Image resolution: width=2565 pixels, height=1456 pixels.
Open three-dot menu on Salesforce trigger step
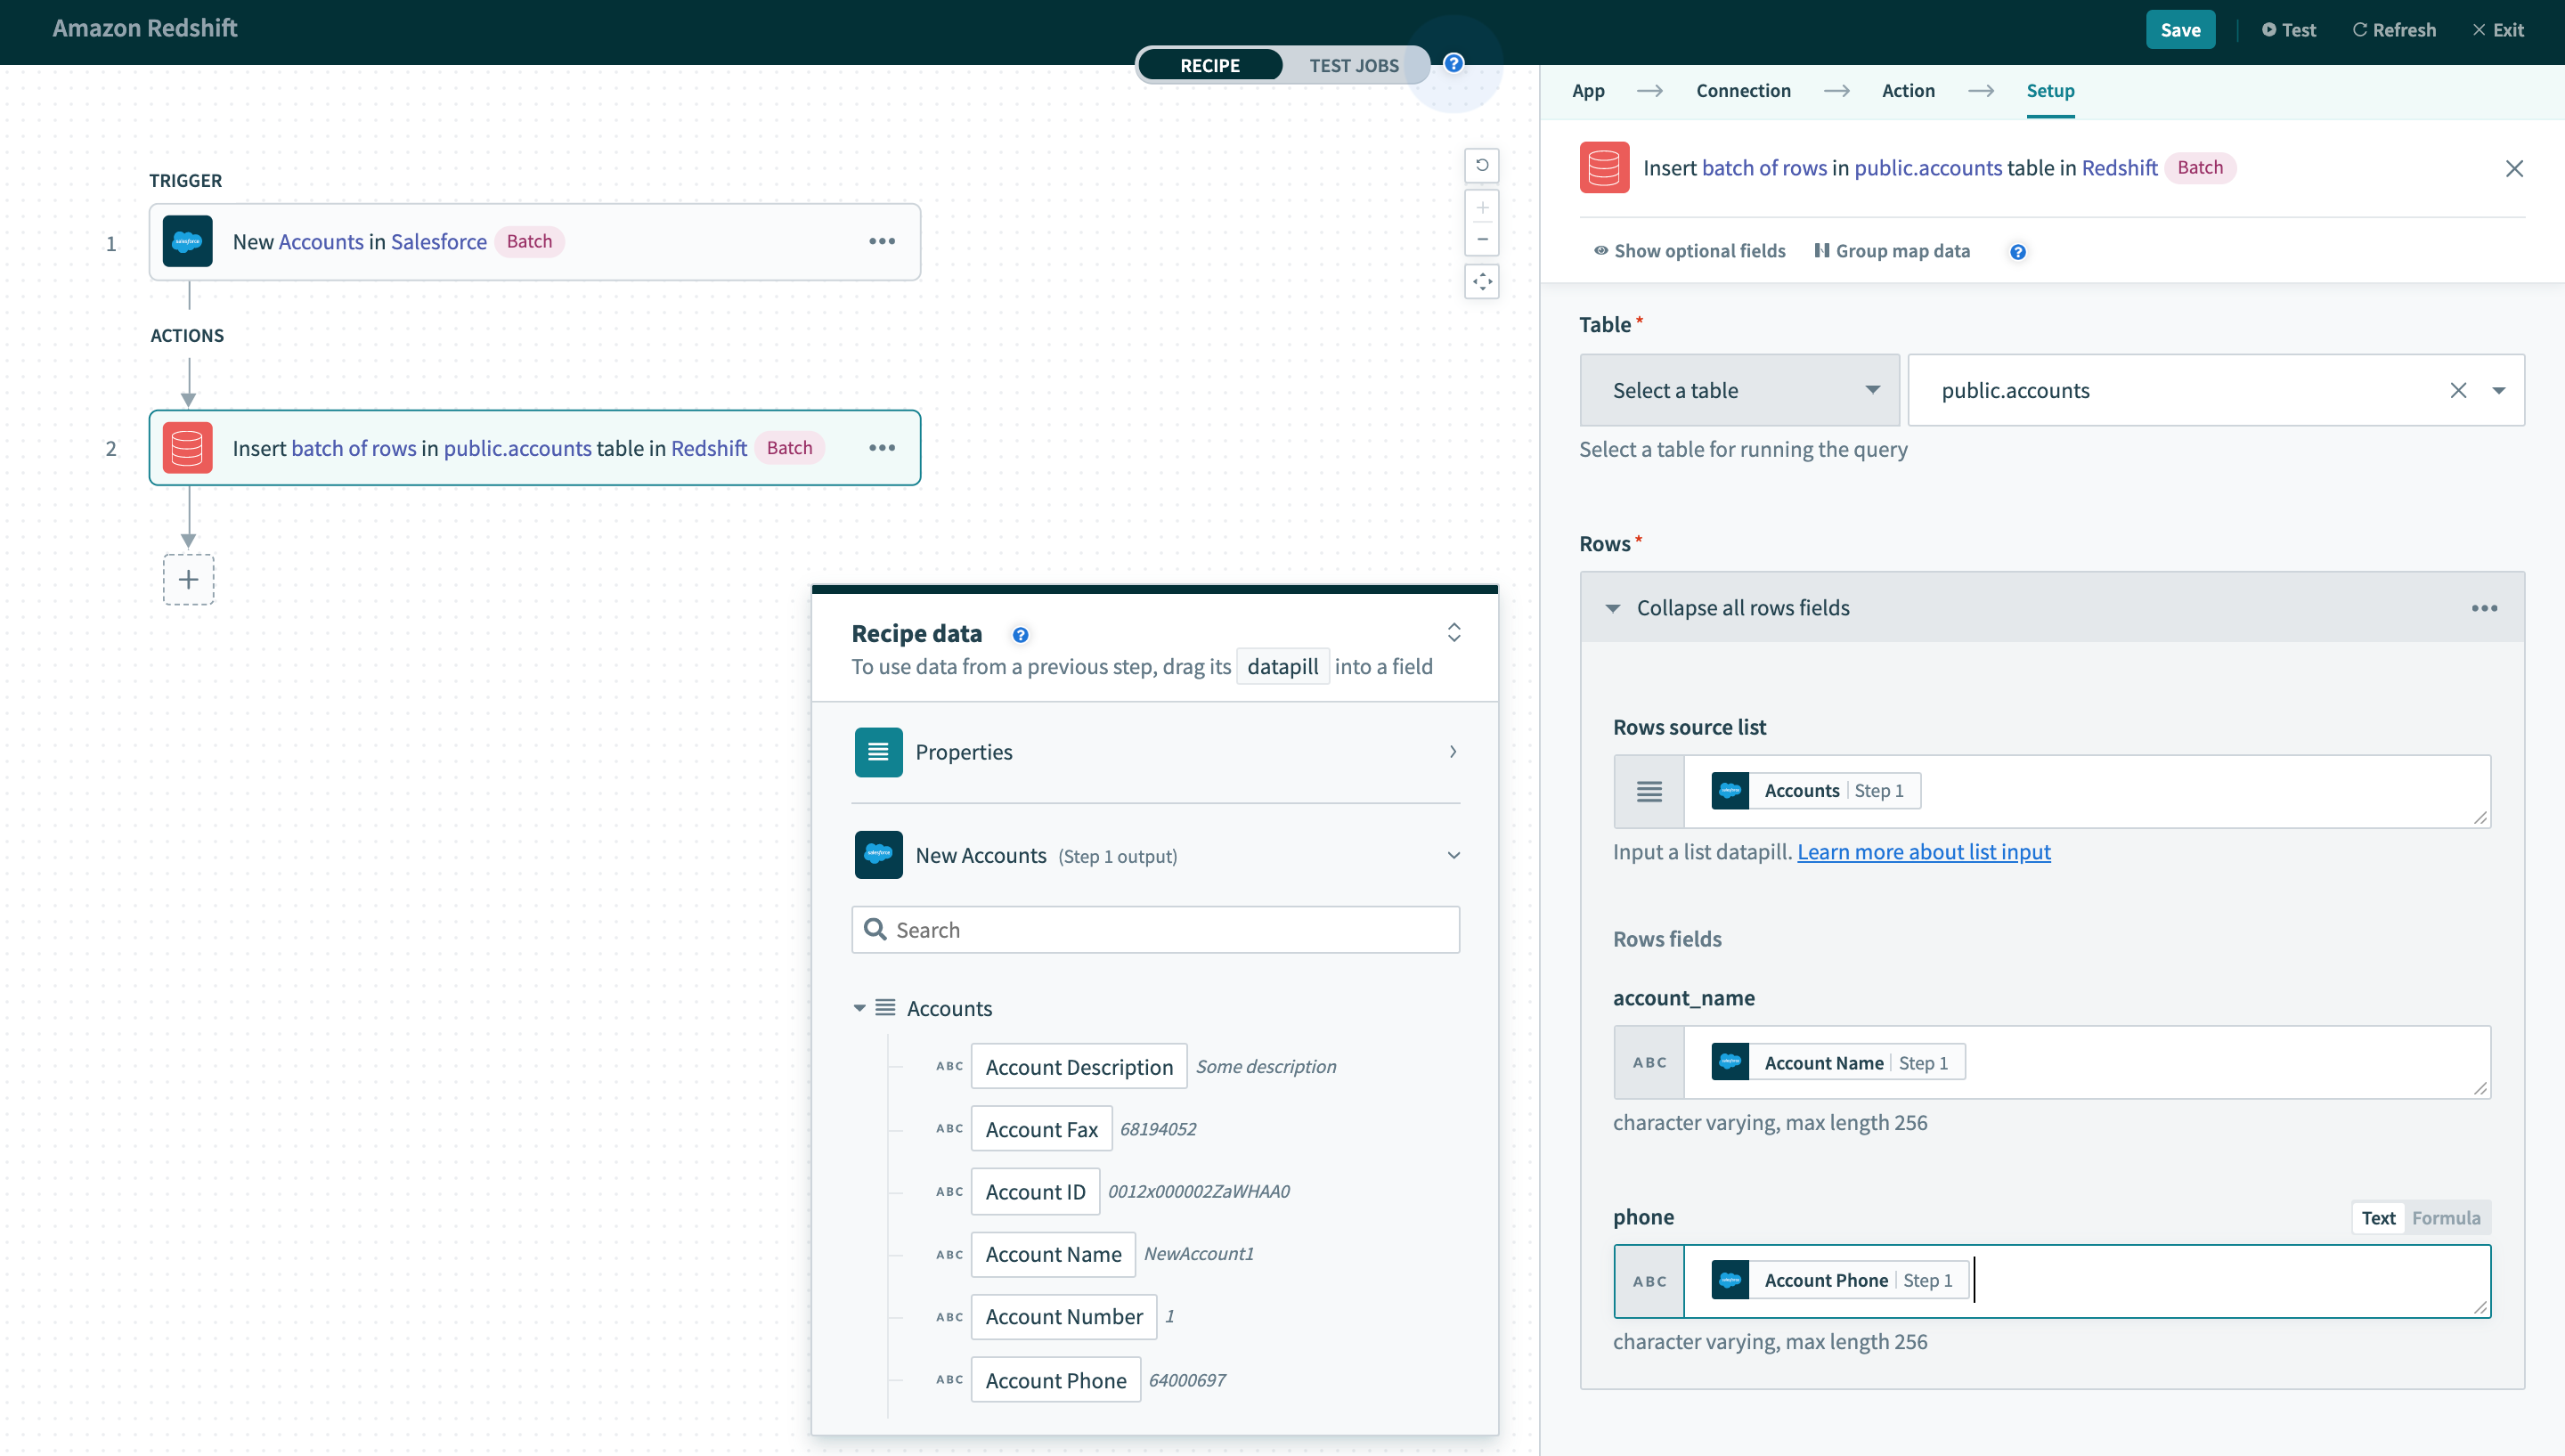[x=881, y=241]
